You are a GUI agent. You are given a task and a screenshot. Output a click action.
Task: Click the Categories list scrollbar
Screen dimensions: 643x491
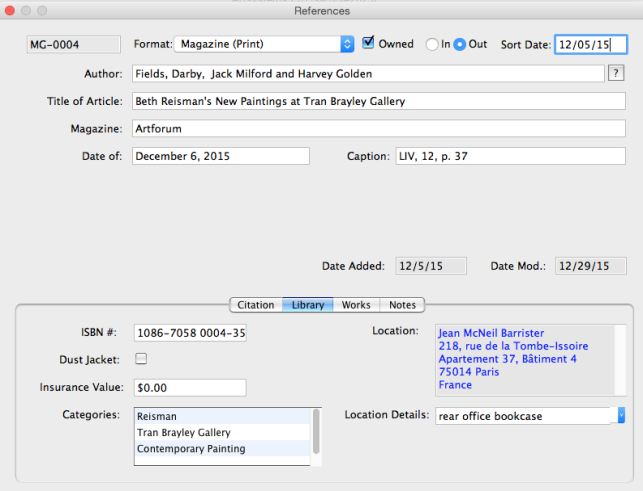[x=317, y=432]
